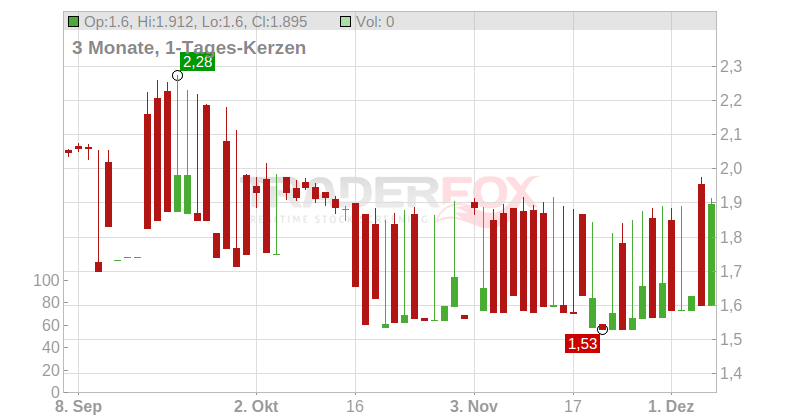The image size is (800, 420).
Task: Click the 1,53 low price label
Action: click(582, 343)
